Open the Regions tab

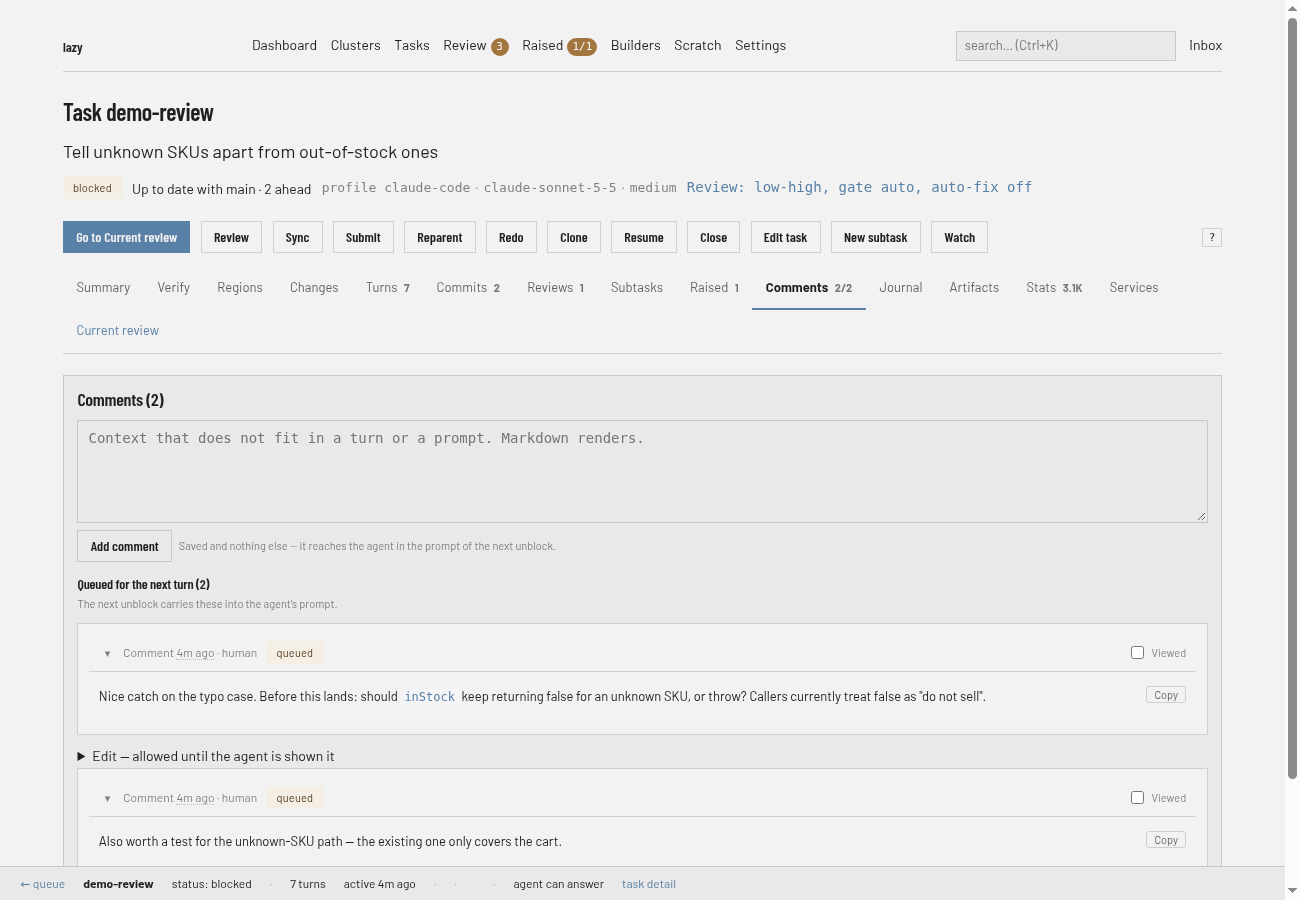tap(240, 287)
